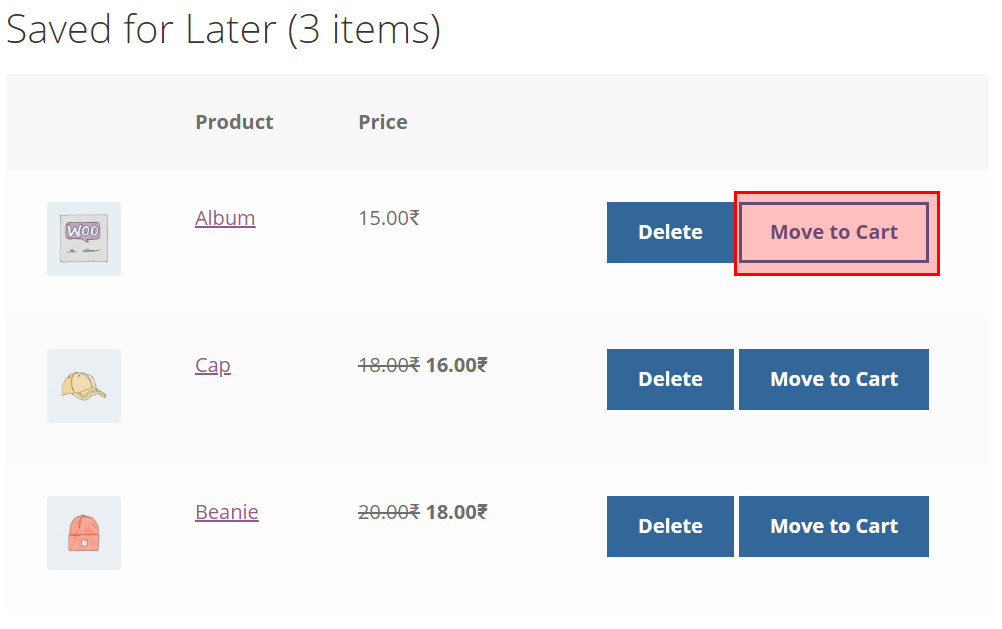Click the Cap sale price 16.00₹

(457, 365)
